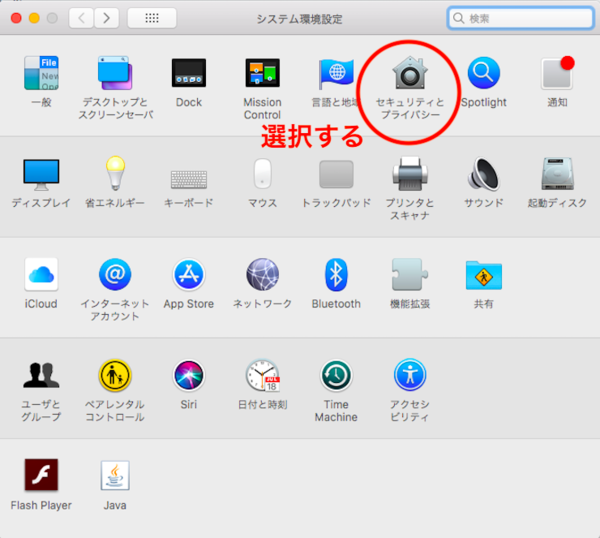Open トラックパッド trackpad preferences

pos(336,174)
